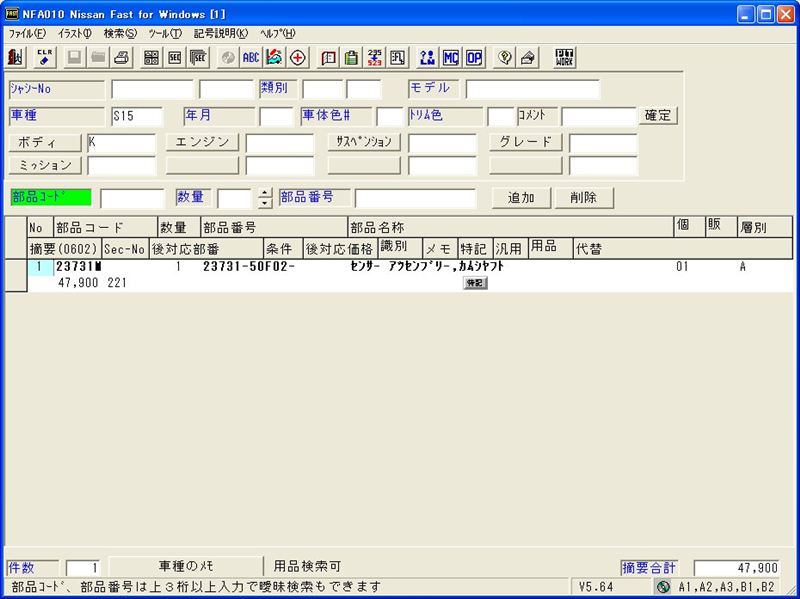
Task: Click the part code 23731M cell
Action: tap(79, 266)
